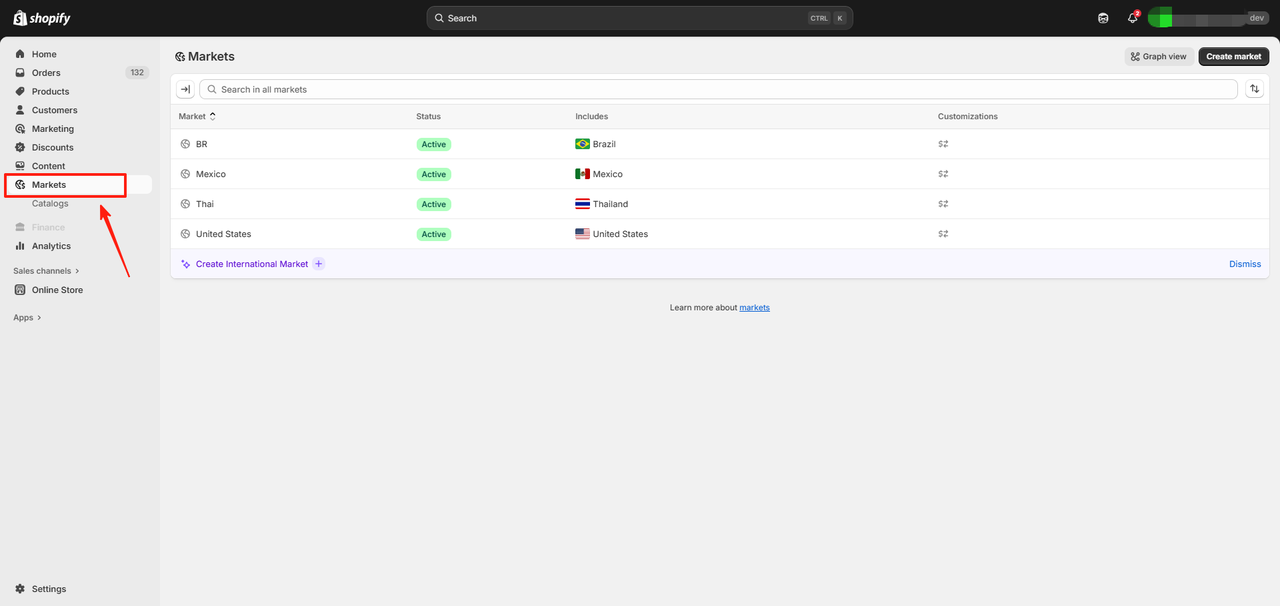1280x606 pixels.
Task: Click the sort markets icon button
Action: pos(1254,89)
